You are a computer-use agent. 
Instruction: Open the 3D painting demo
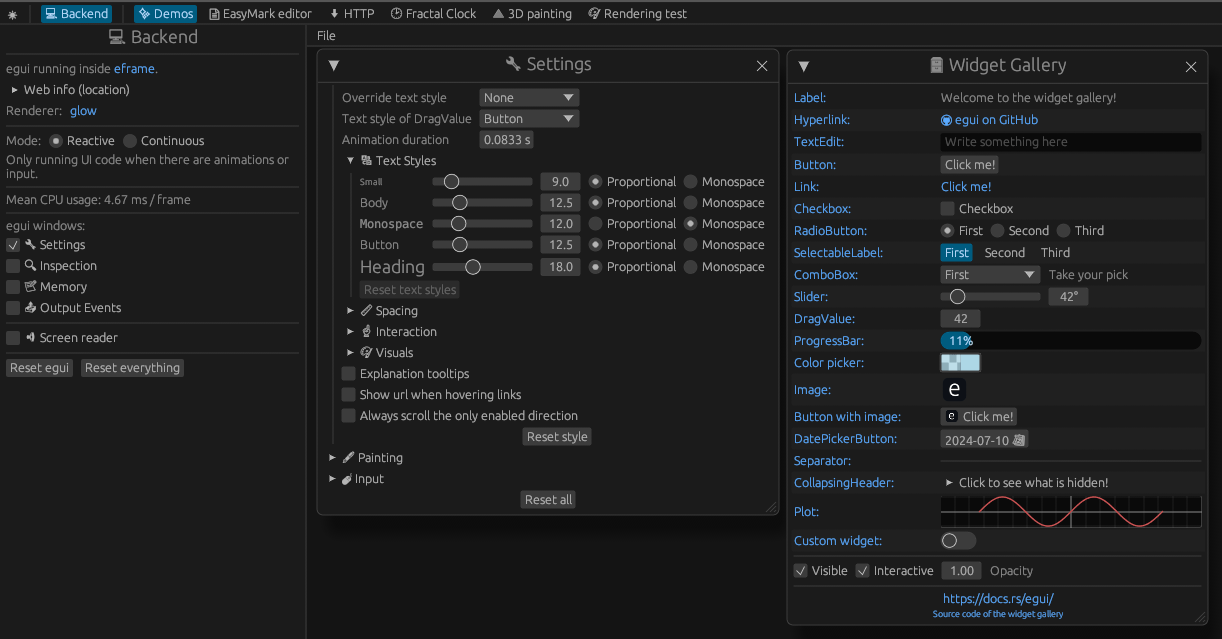point(532,14)
